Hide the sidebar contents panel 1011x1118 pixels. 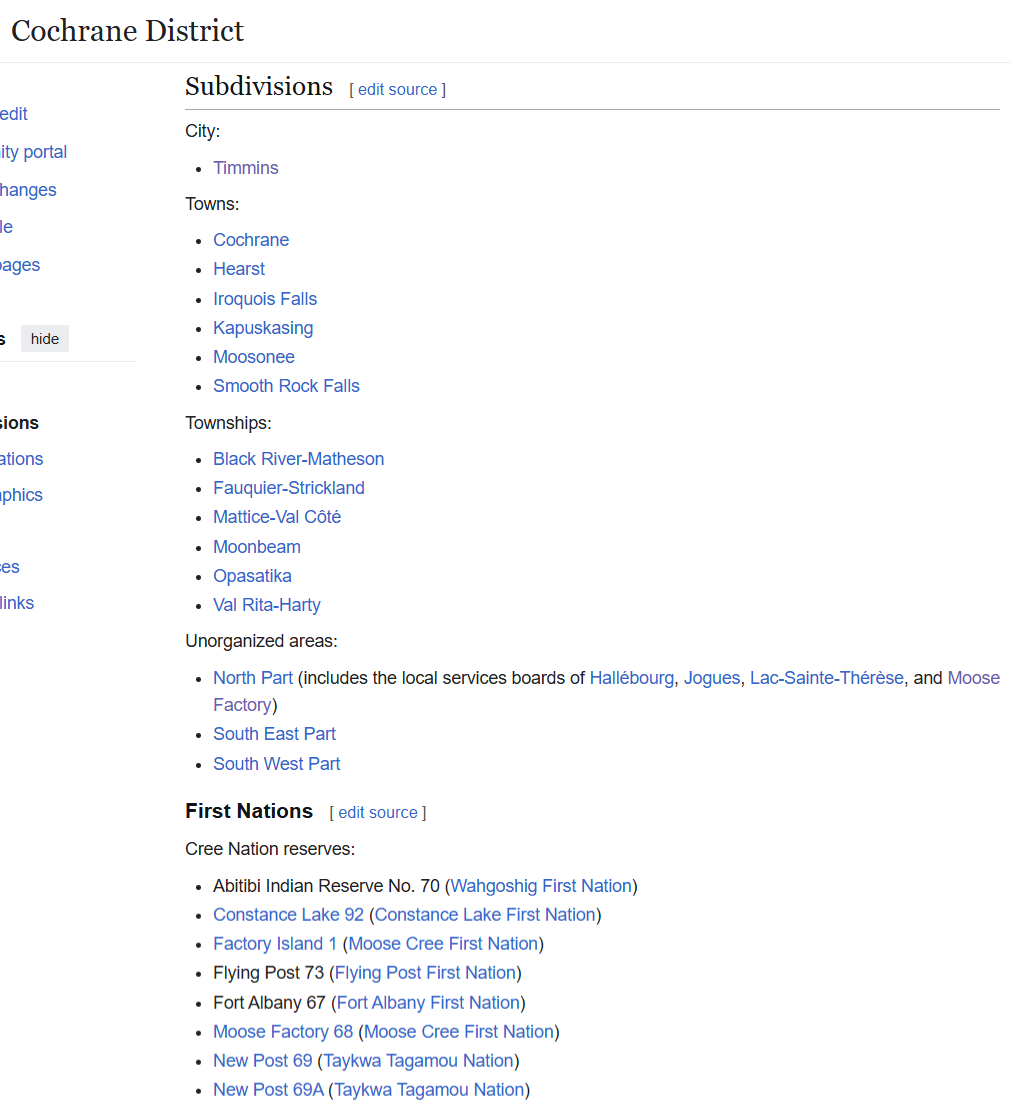click(x=44, y=339)
